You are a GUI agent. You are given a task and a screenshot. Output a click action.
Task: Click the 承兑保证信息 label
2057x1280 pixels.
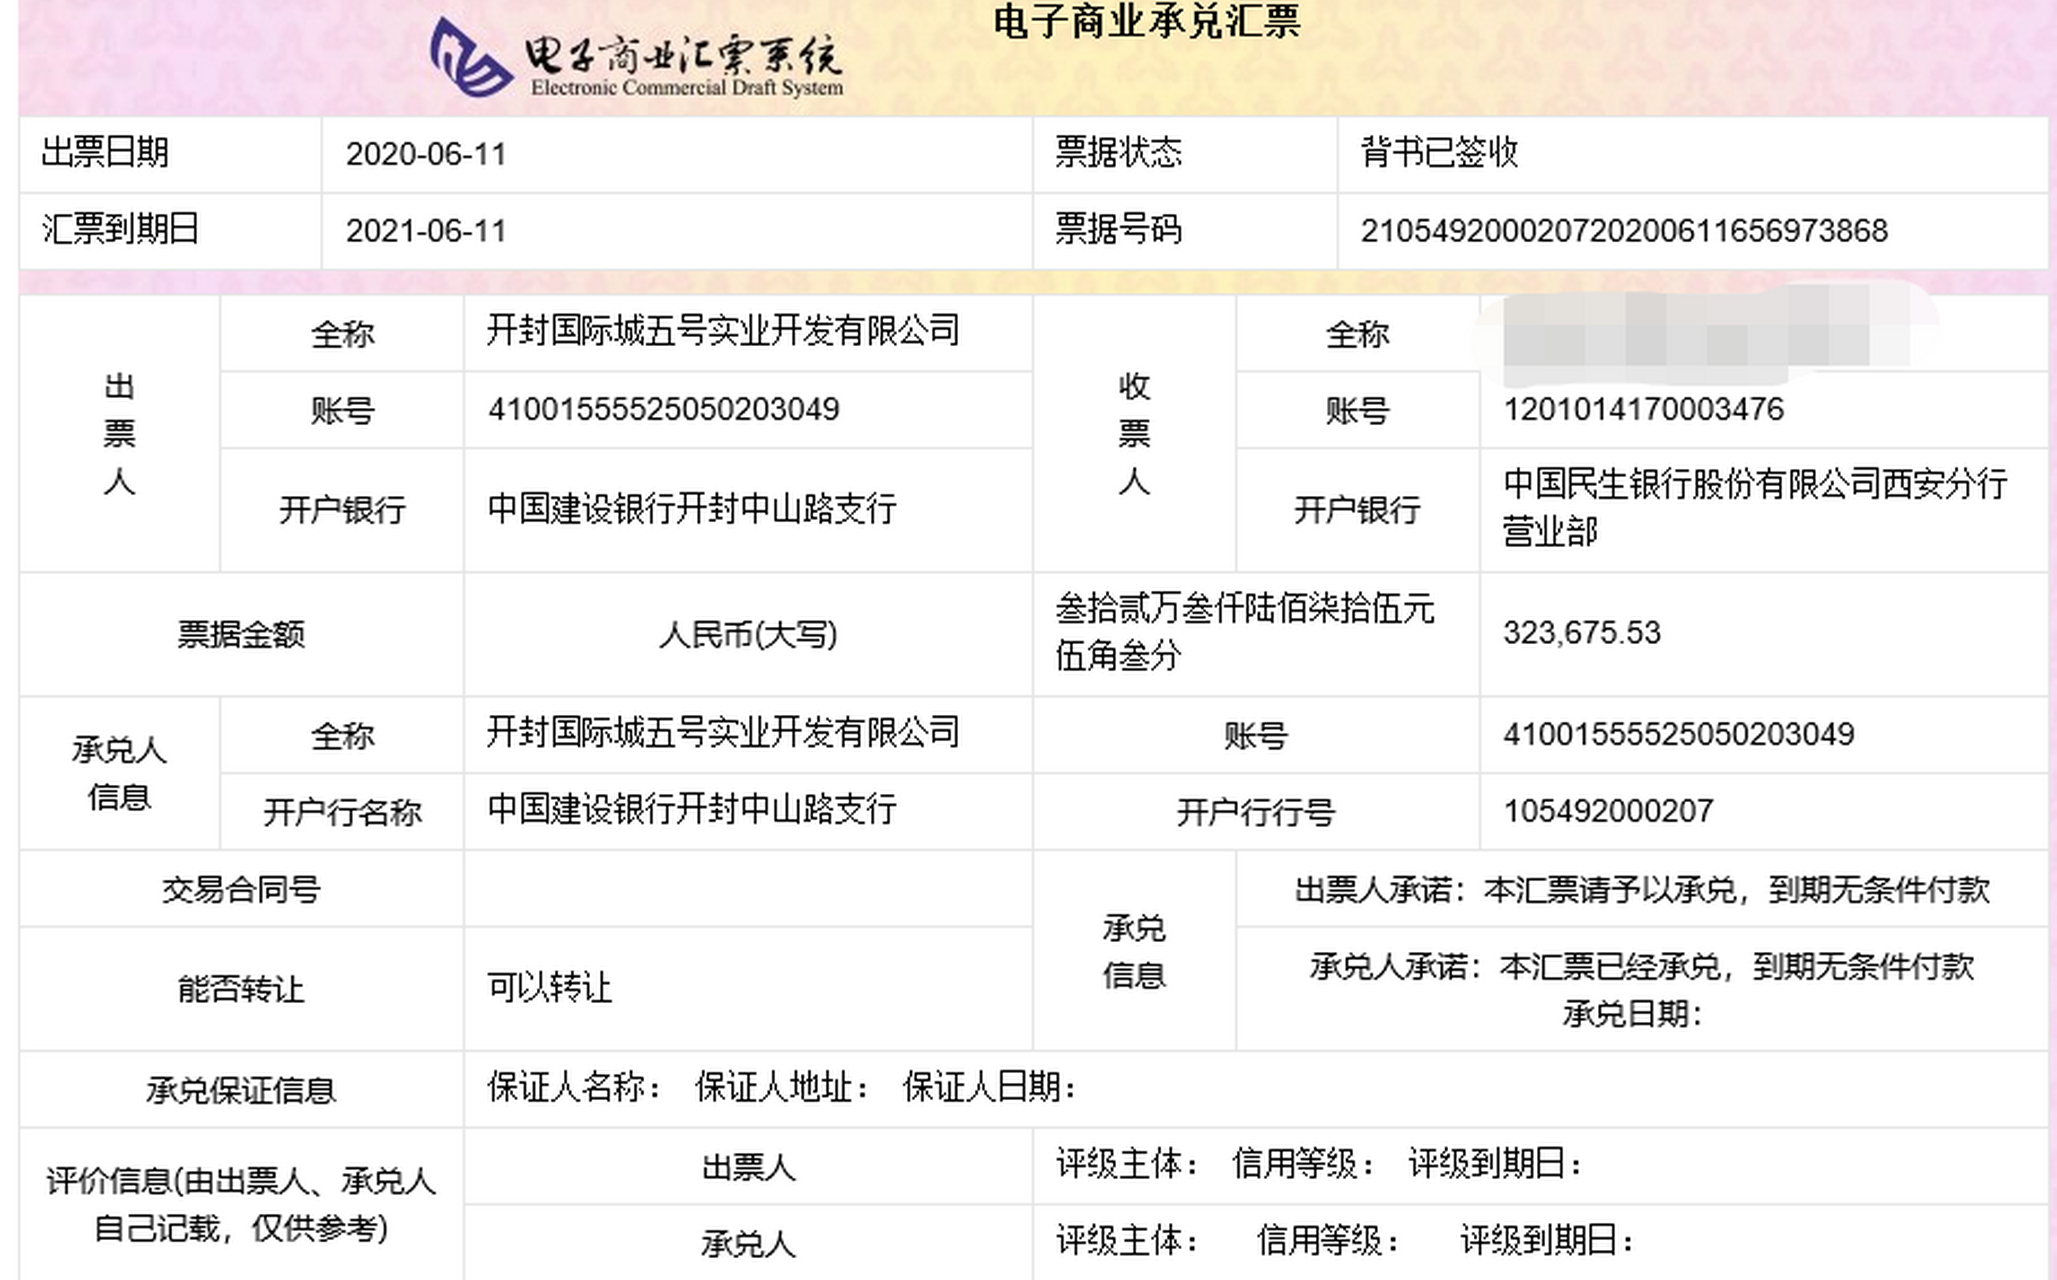coord(241,1090)
